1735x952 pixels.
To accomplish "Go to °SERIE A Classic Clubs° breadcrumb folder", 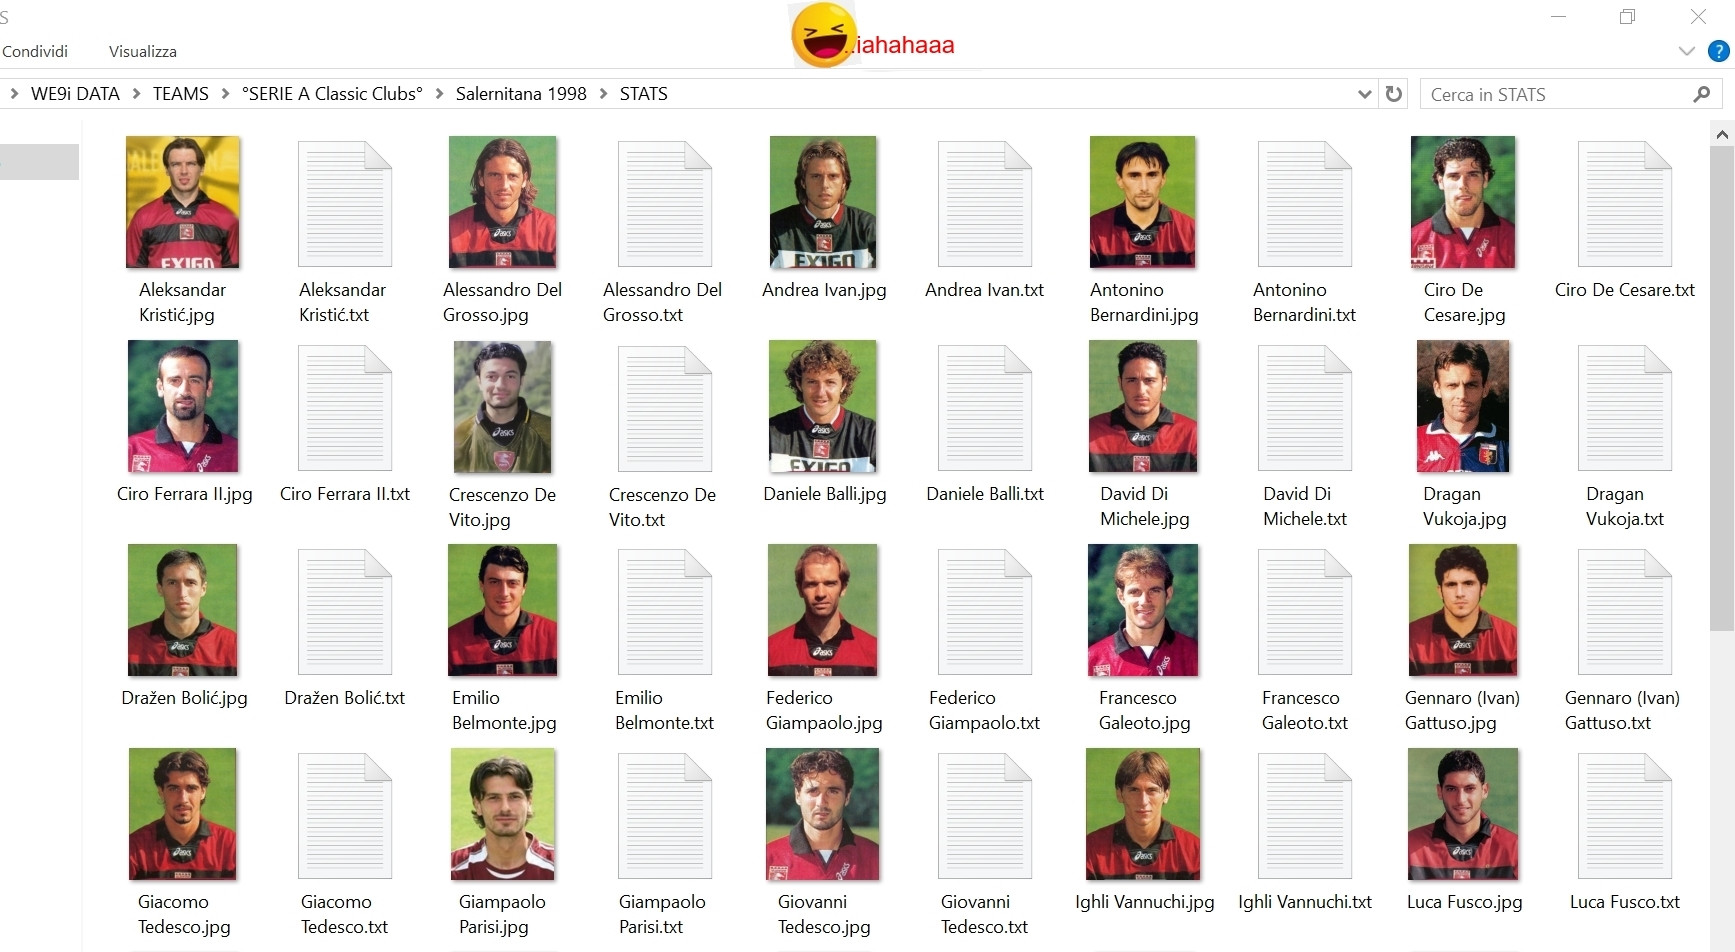I will point(332,94).
